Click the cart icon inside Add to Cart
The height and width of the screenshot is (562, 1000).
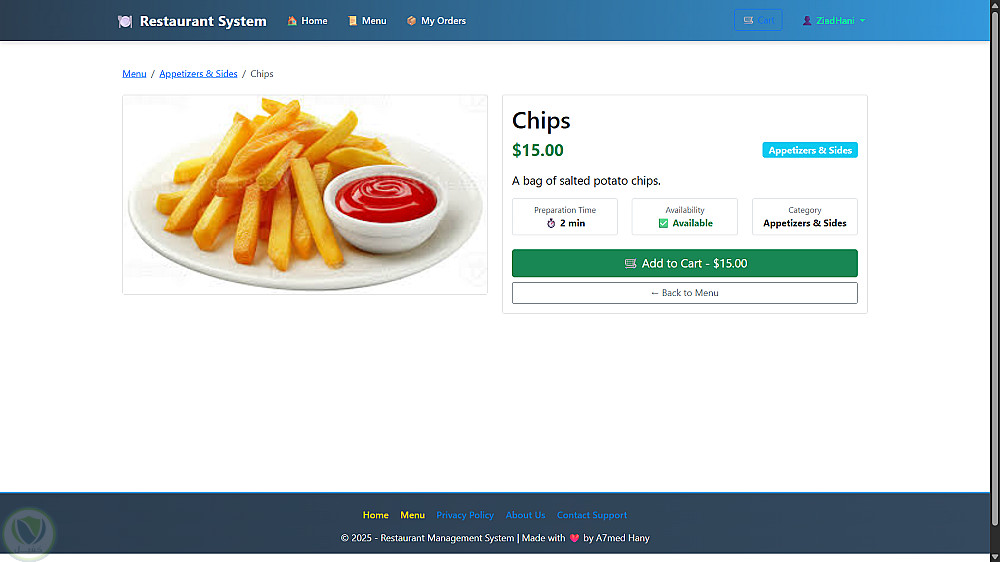click(630, 263)
